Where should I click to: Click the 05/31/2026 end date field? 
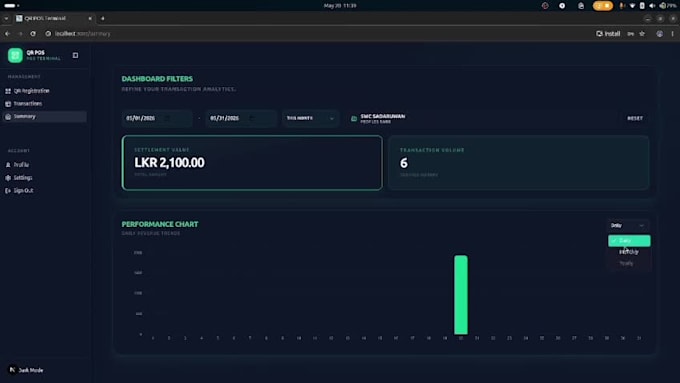[241, 118]
